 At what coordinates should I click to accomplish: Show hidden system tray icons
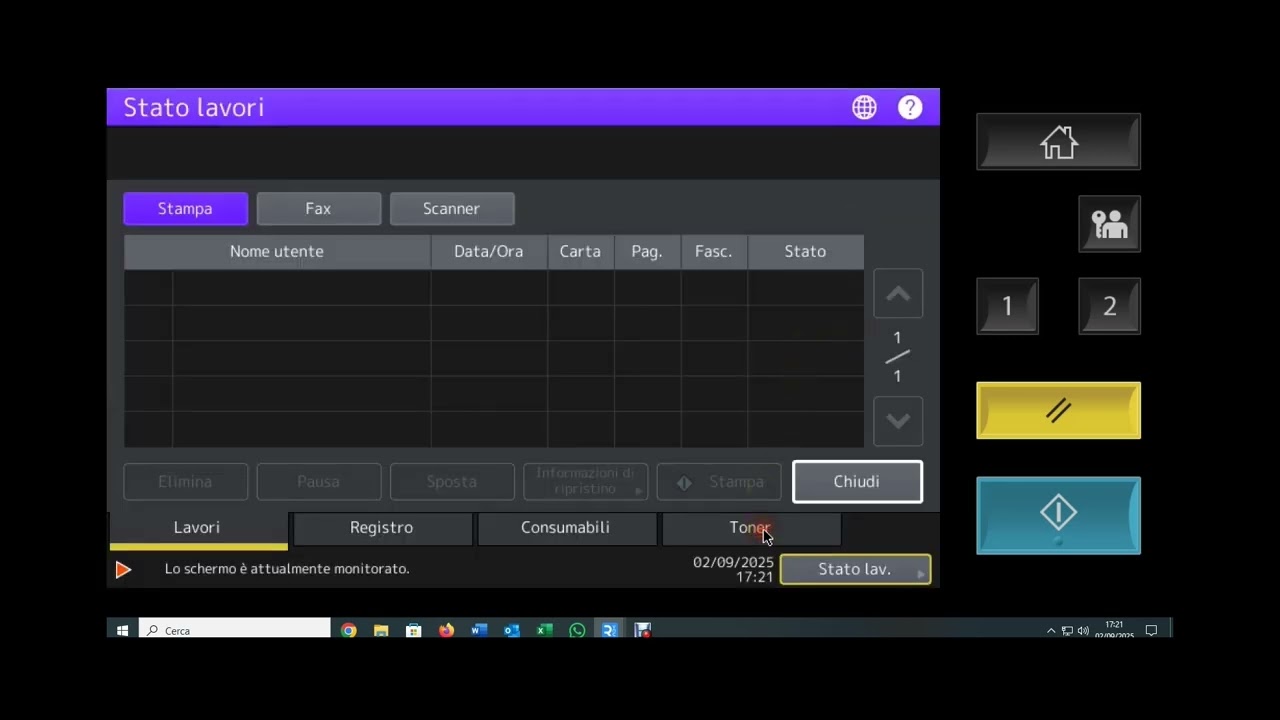click(x=1051, y=631)
